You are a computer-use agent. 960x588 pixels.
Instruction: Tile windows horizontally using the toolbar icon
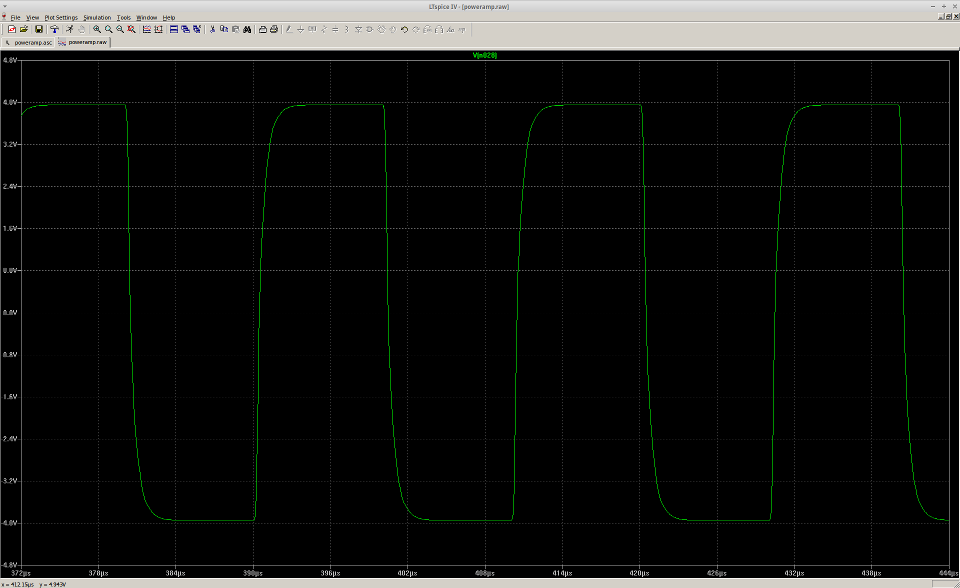[174, 29]
